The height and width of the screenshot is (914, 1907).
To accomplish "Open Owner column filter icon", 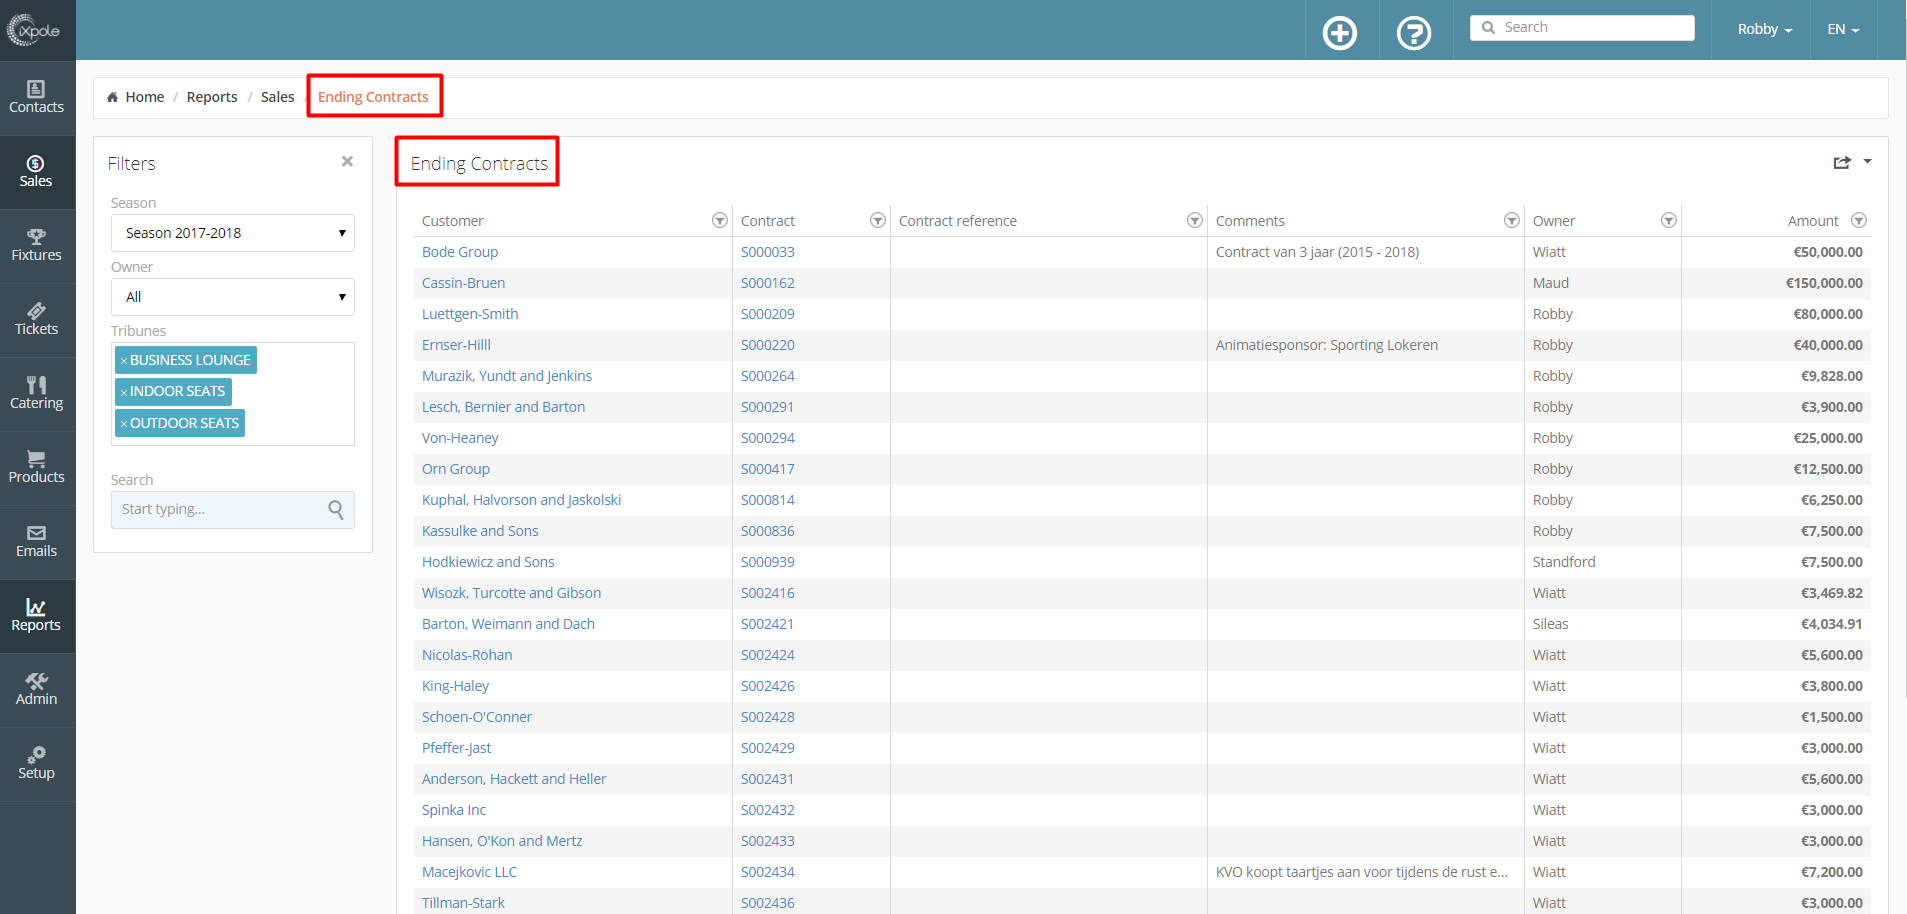I will 1669,220.
